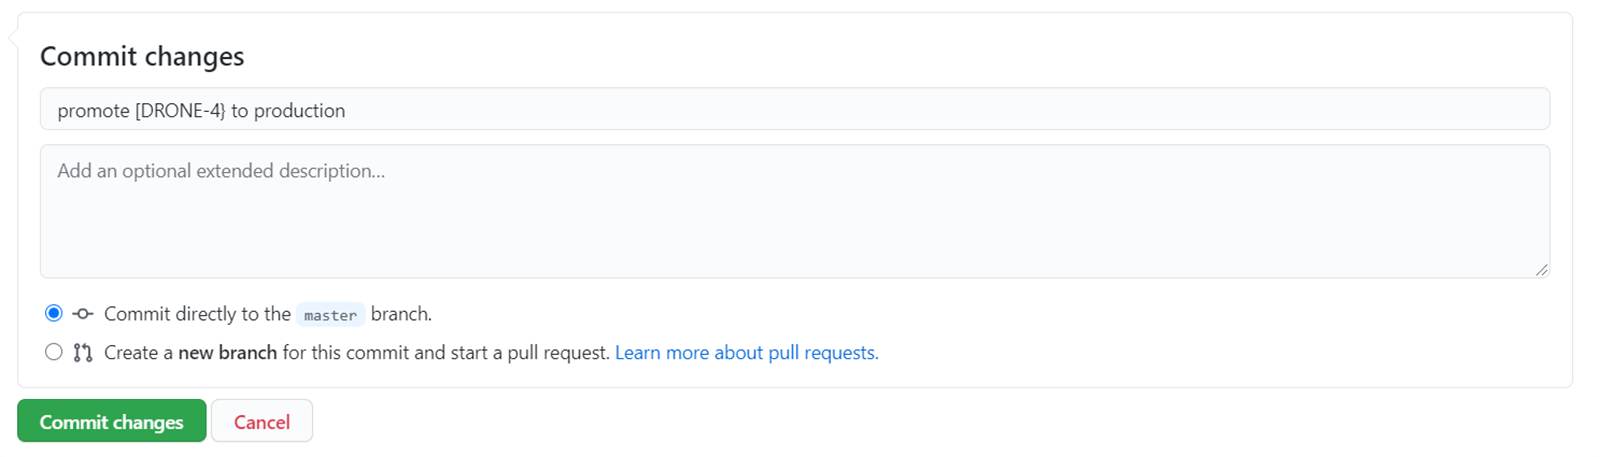Open the Learn more about pull requests link
The image size is (1600, 457).
point(746,353)
